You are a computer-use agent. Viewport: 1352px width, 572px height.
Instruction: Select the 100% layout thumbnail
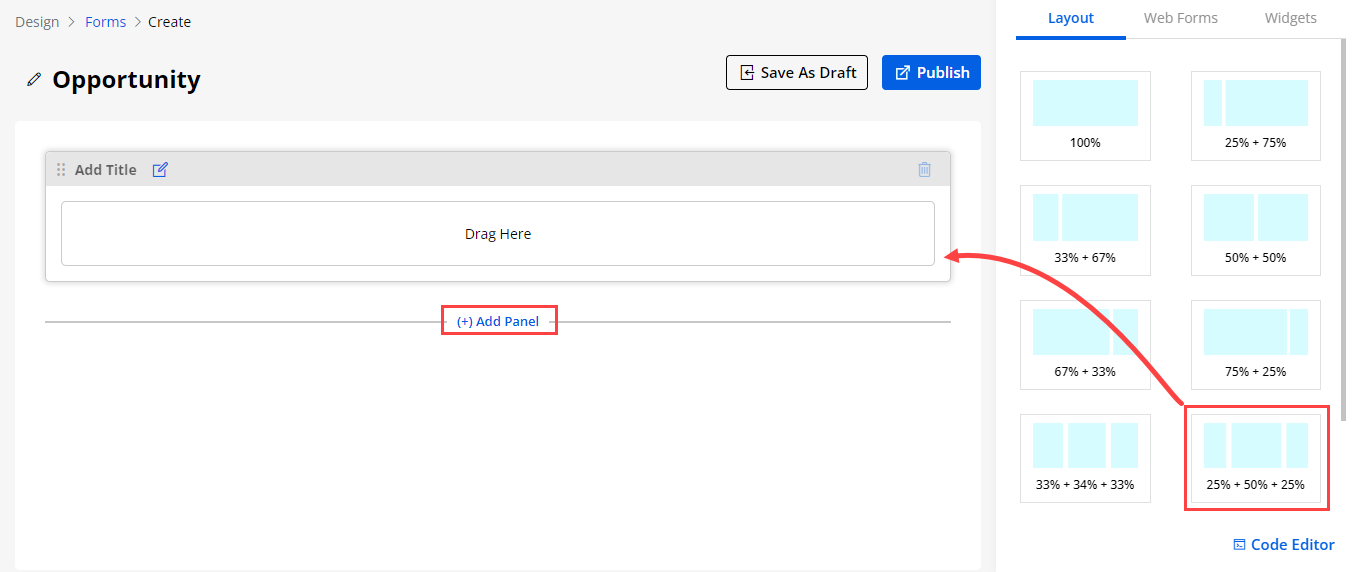point(1085,115)
